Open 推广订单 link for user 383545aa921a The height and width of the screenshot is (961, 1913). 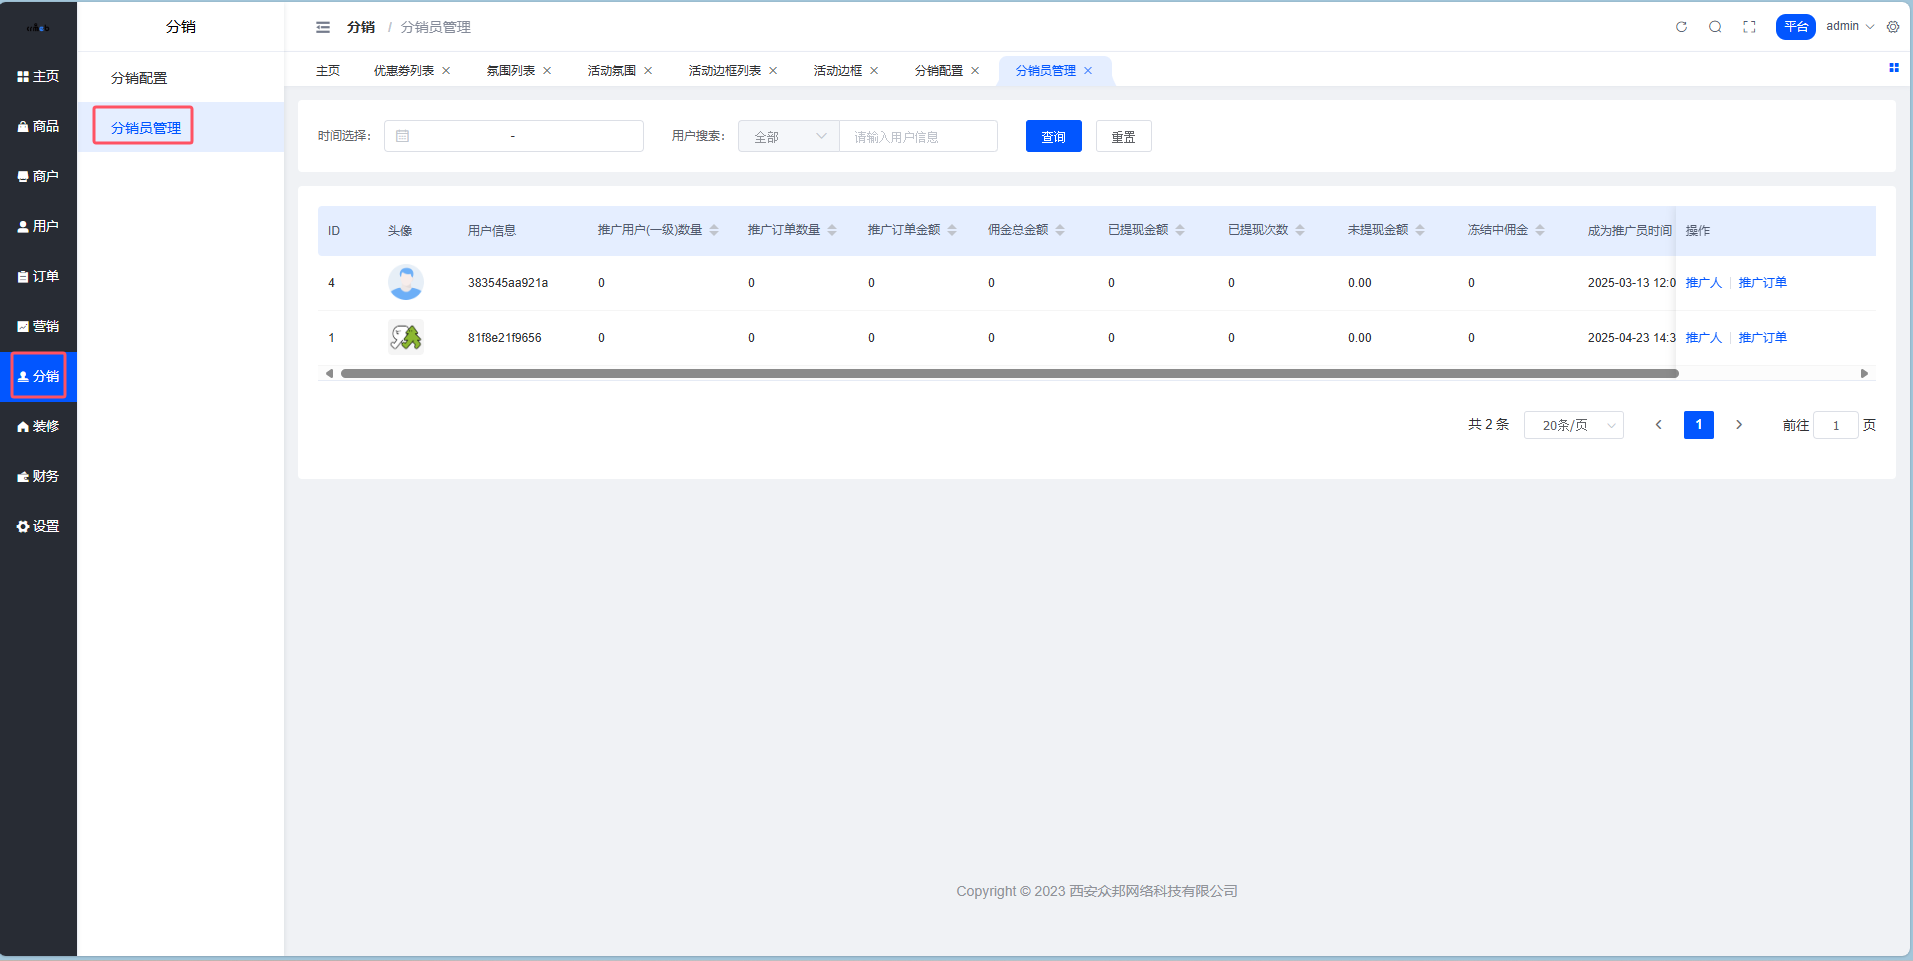(1762, 283)
